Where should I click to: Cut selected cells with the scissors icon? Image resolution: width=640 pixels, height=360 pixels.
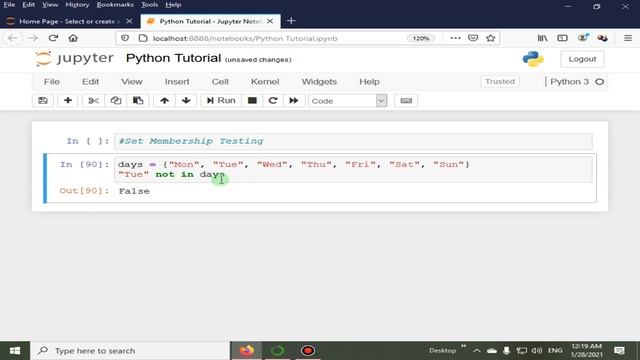click(x=93, y=100)
